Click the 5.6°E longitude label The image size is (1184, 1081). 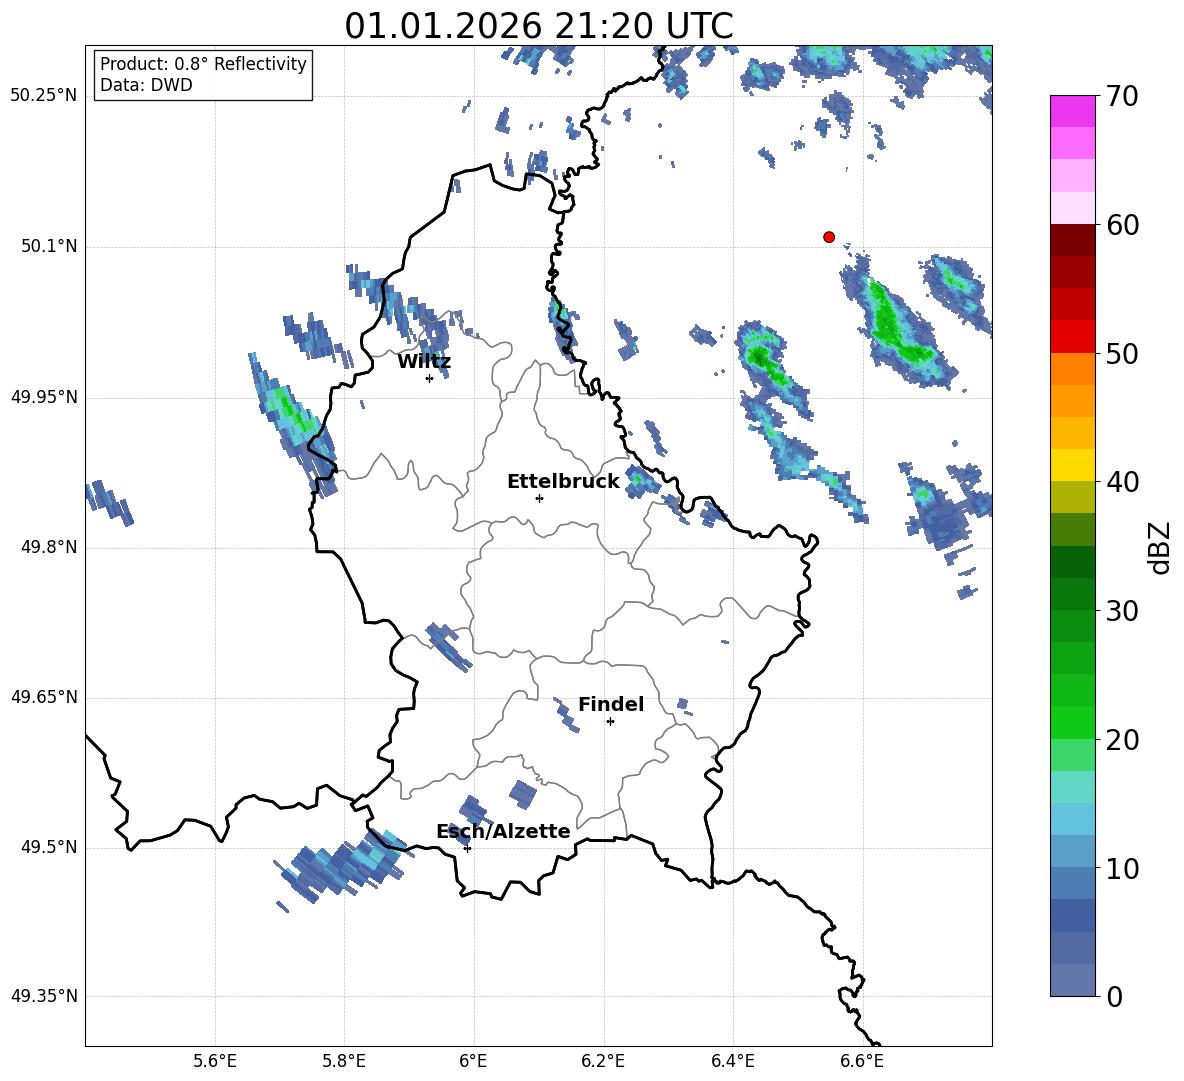coord(215,1061)
